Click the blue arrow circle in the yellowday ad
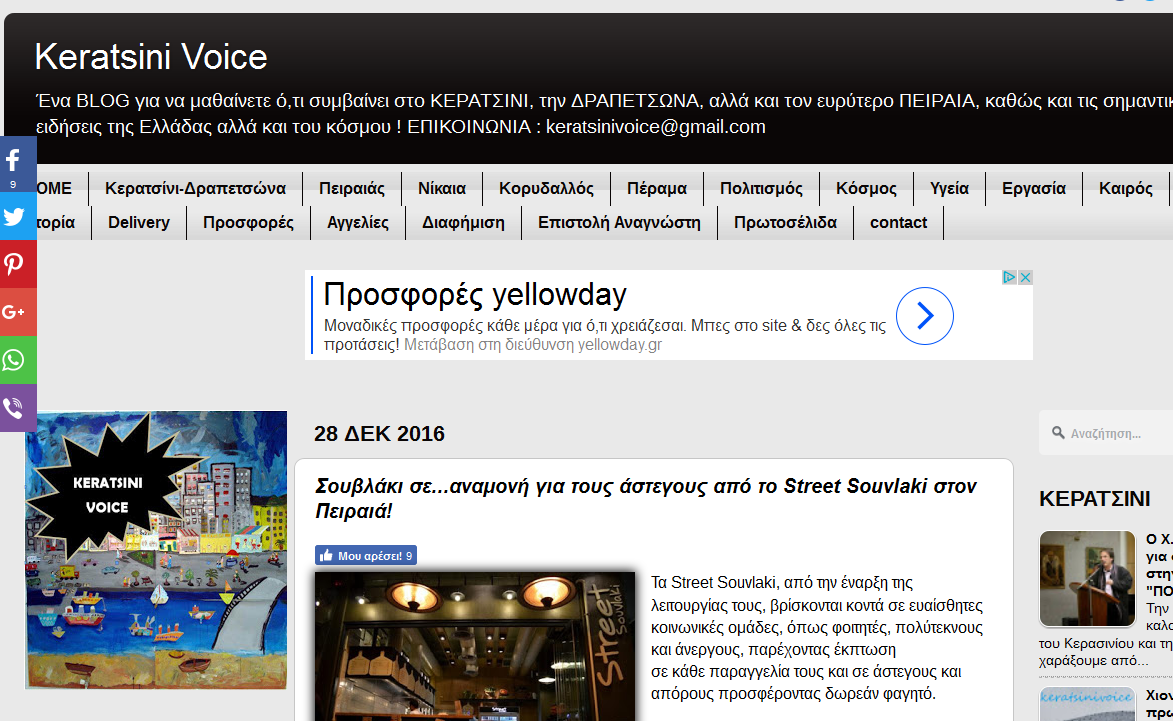This screenshot has height=721, width=1173. pyautogui.click(x=925, y=316)
